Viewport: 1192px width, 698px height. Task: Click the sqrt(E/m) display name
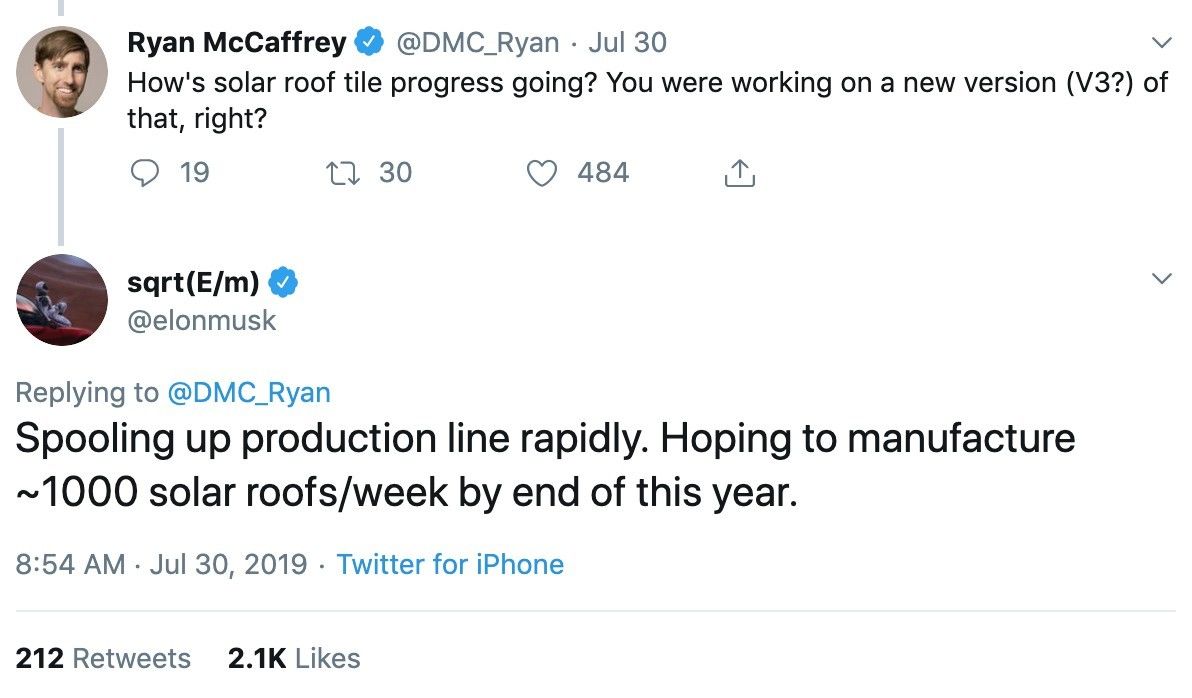(194, 283)
